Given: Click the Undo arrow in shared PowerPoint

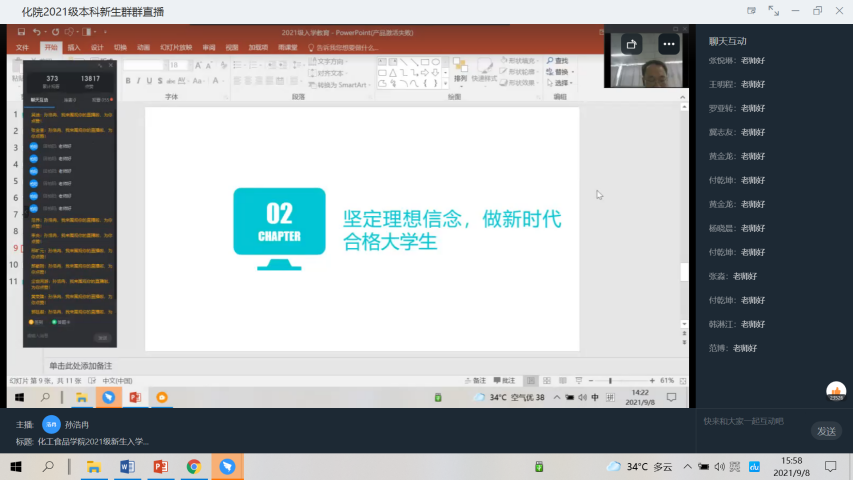Looking at the screenshot, I should point(36,32).
